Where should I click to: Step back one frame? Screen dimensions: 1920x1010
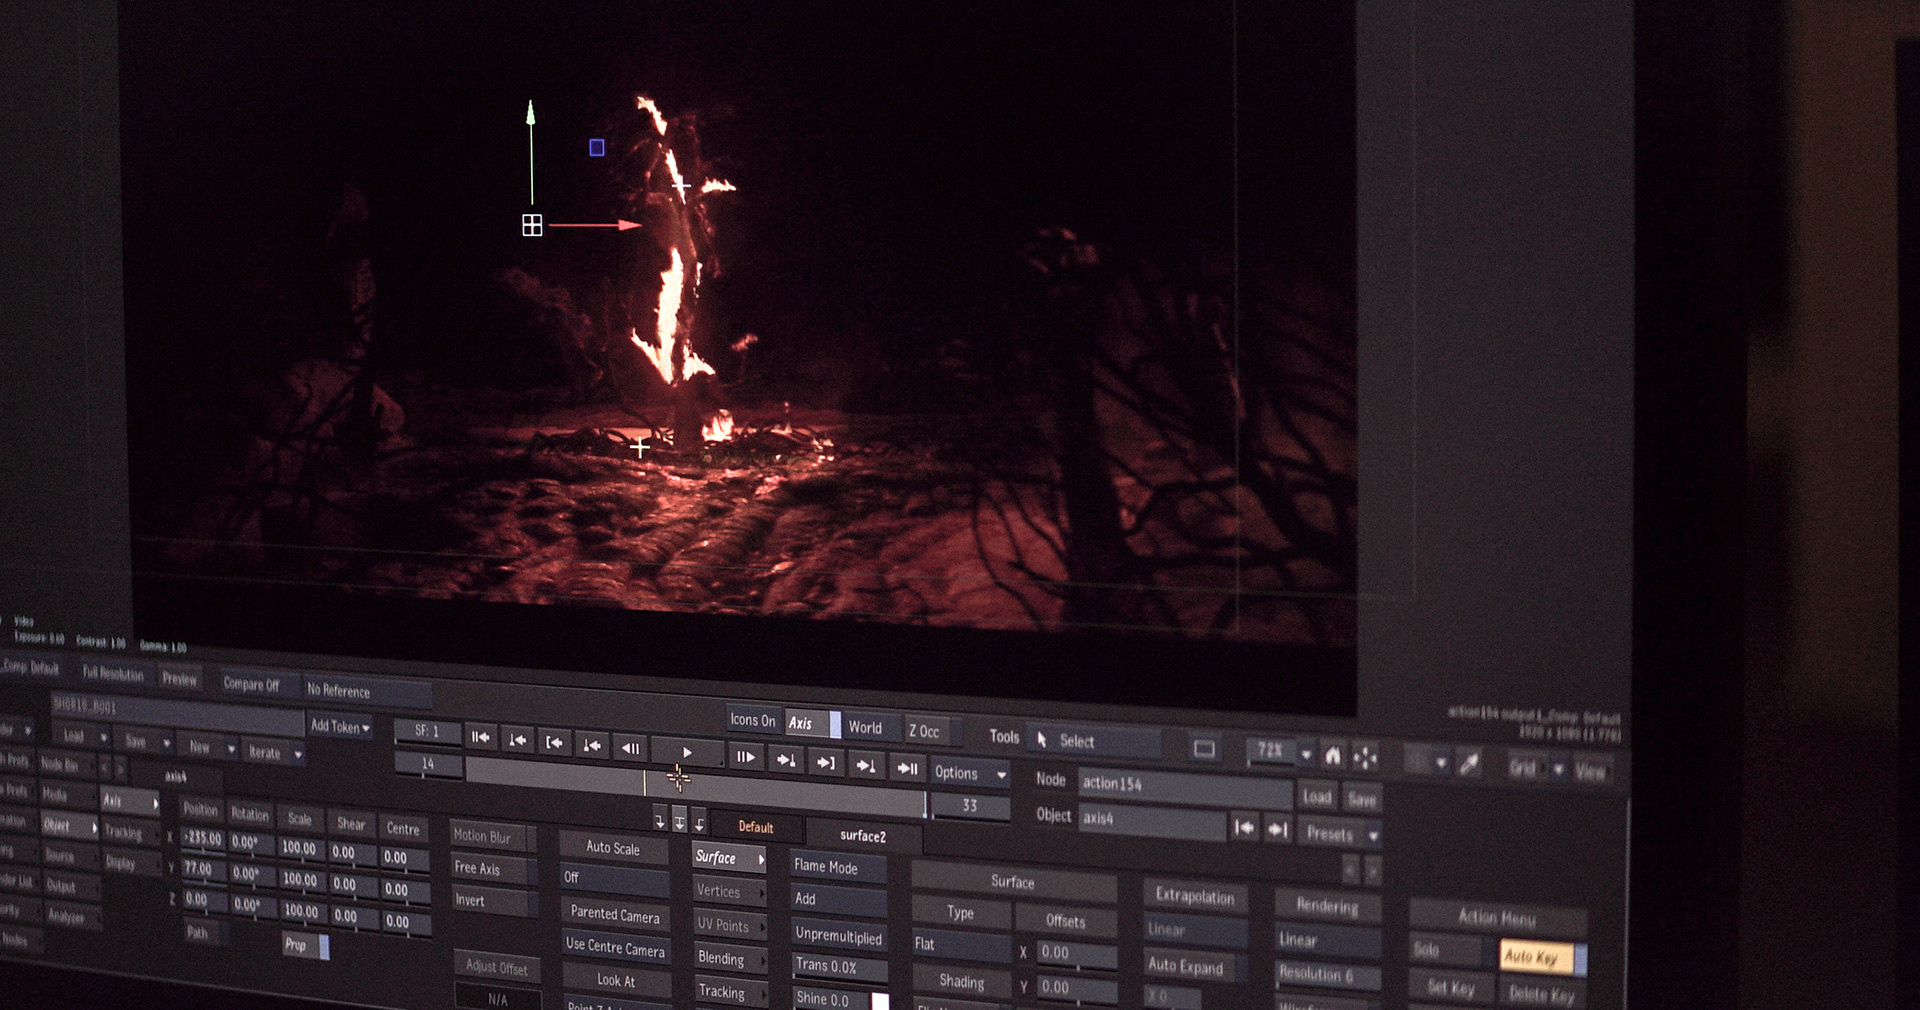point(630,748)
